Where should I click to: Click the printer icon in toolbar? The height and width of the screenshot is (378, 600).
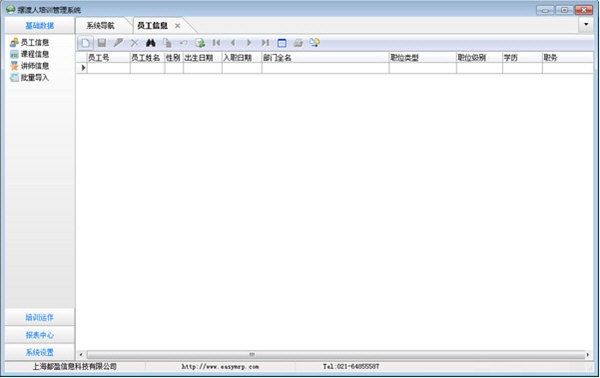pos(298,43)
